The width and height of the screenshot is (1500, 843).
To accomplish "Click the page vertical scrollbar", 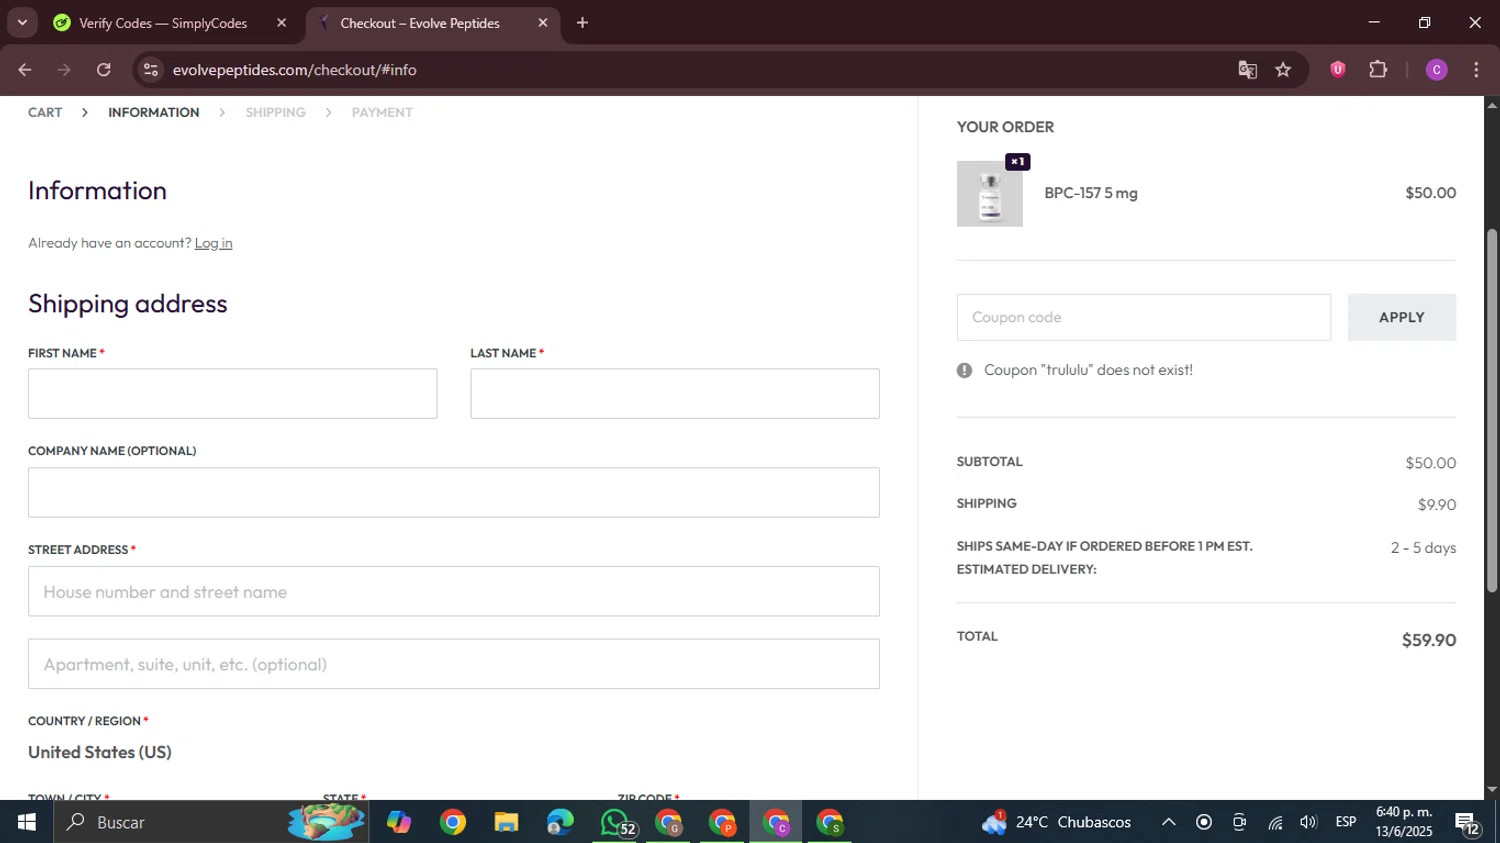I will pyautogui.click(x=1492, y=410).
